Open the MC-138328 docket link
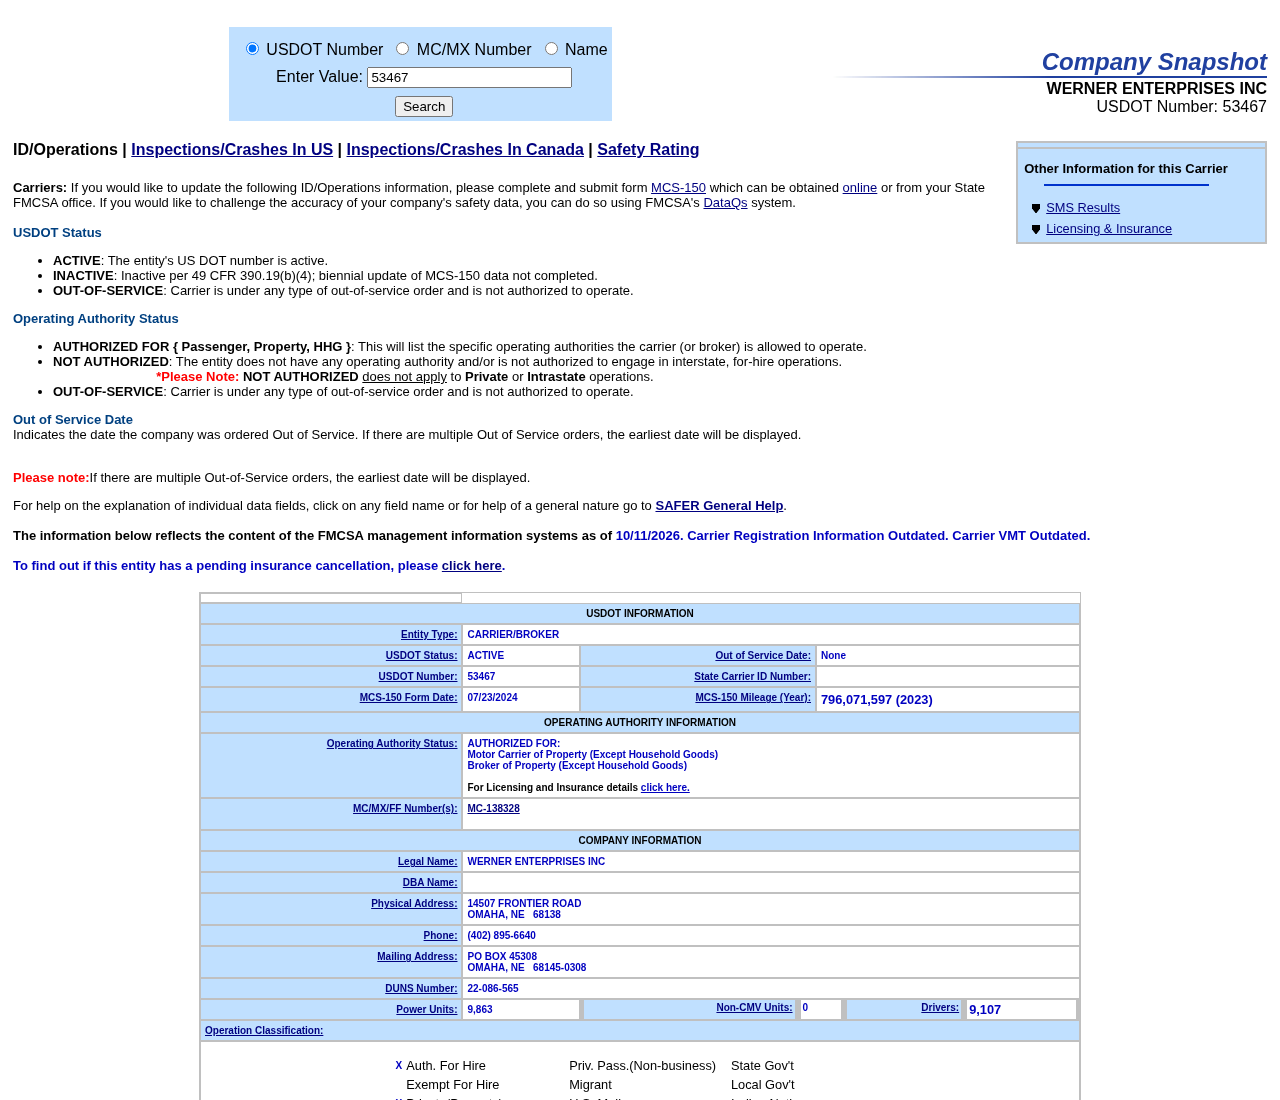The image size is (1280, 1100). tap(493, 809)
